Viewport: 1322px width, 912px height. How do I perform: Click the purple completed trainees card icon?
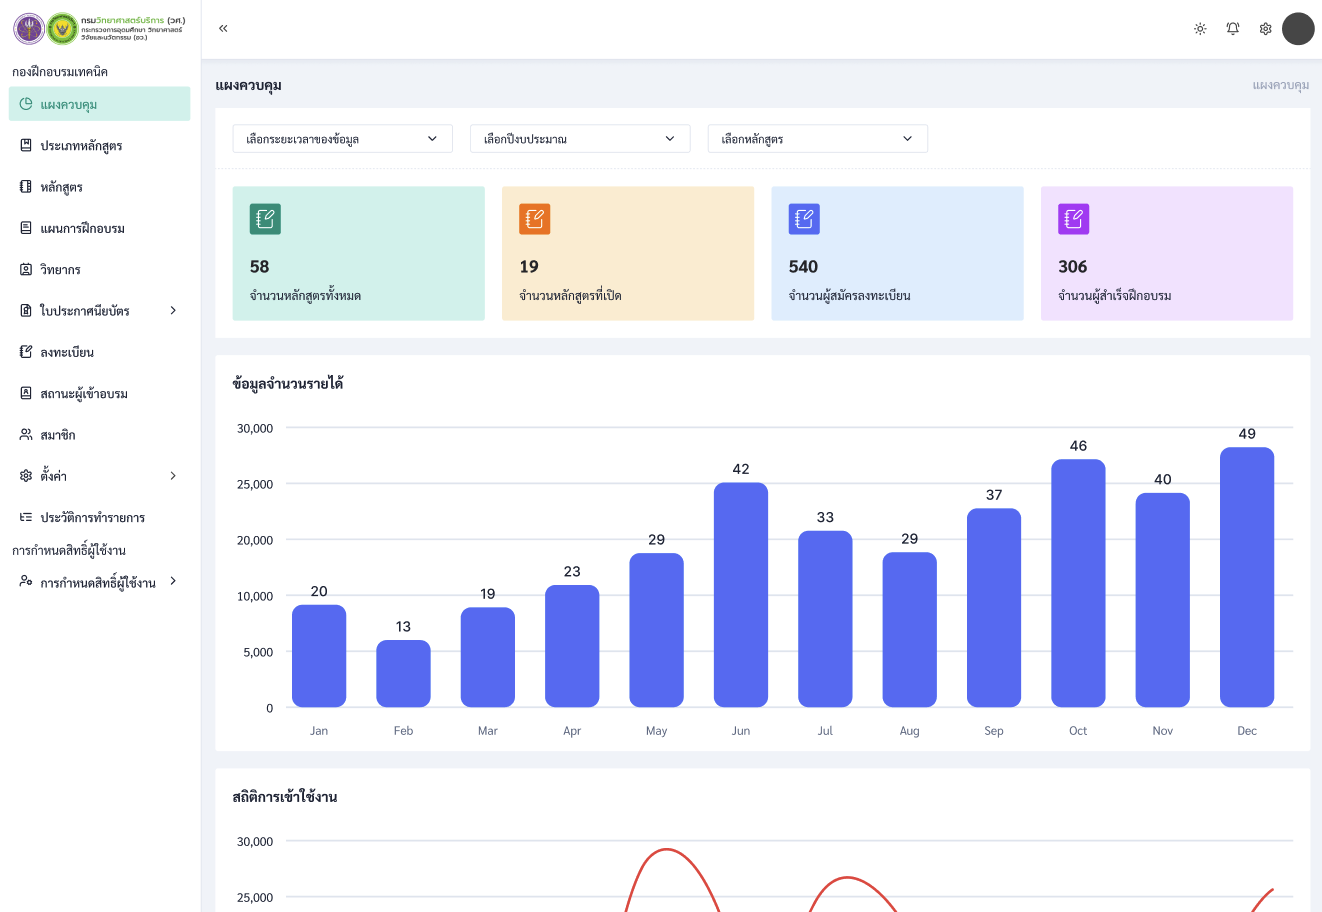1073,219
